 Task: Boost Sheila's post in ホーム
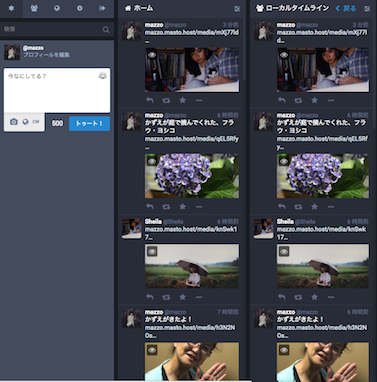pyautogui.click(x=166, y=297)
